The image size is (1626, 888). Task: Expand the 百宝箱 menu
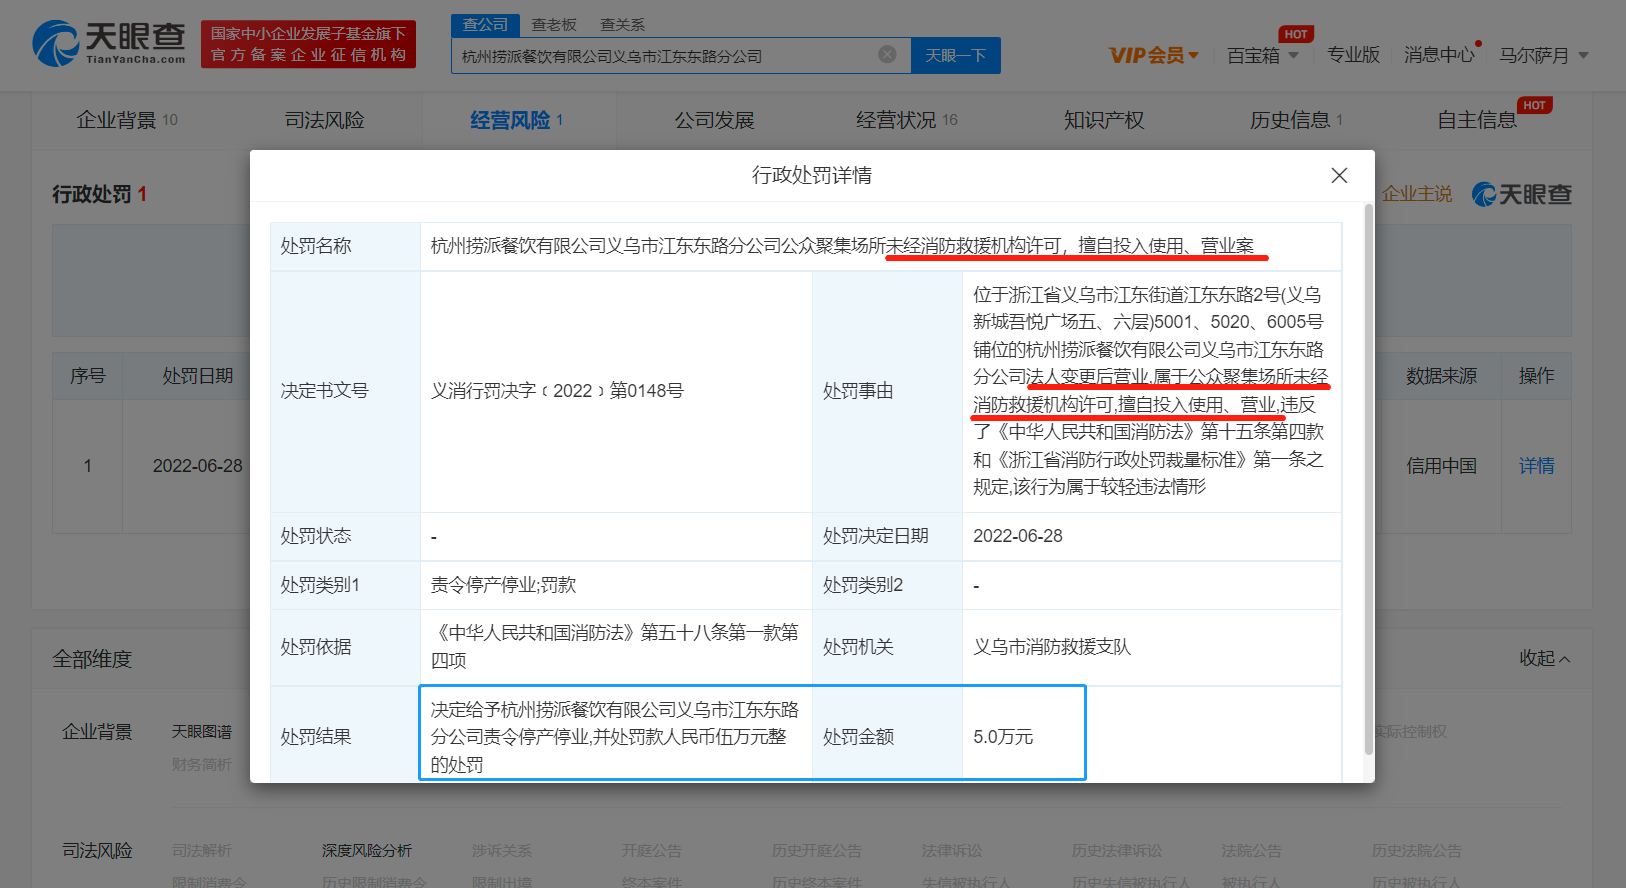[x=1263, y=55]
